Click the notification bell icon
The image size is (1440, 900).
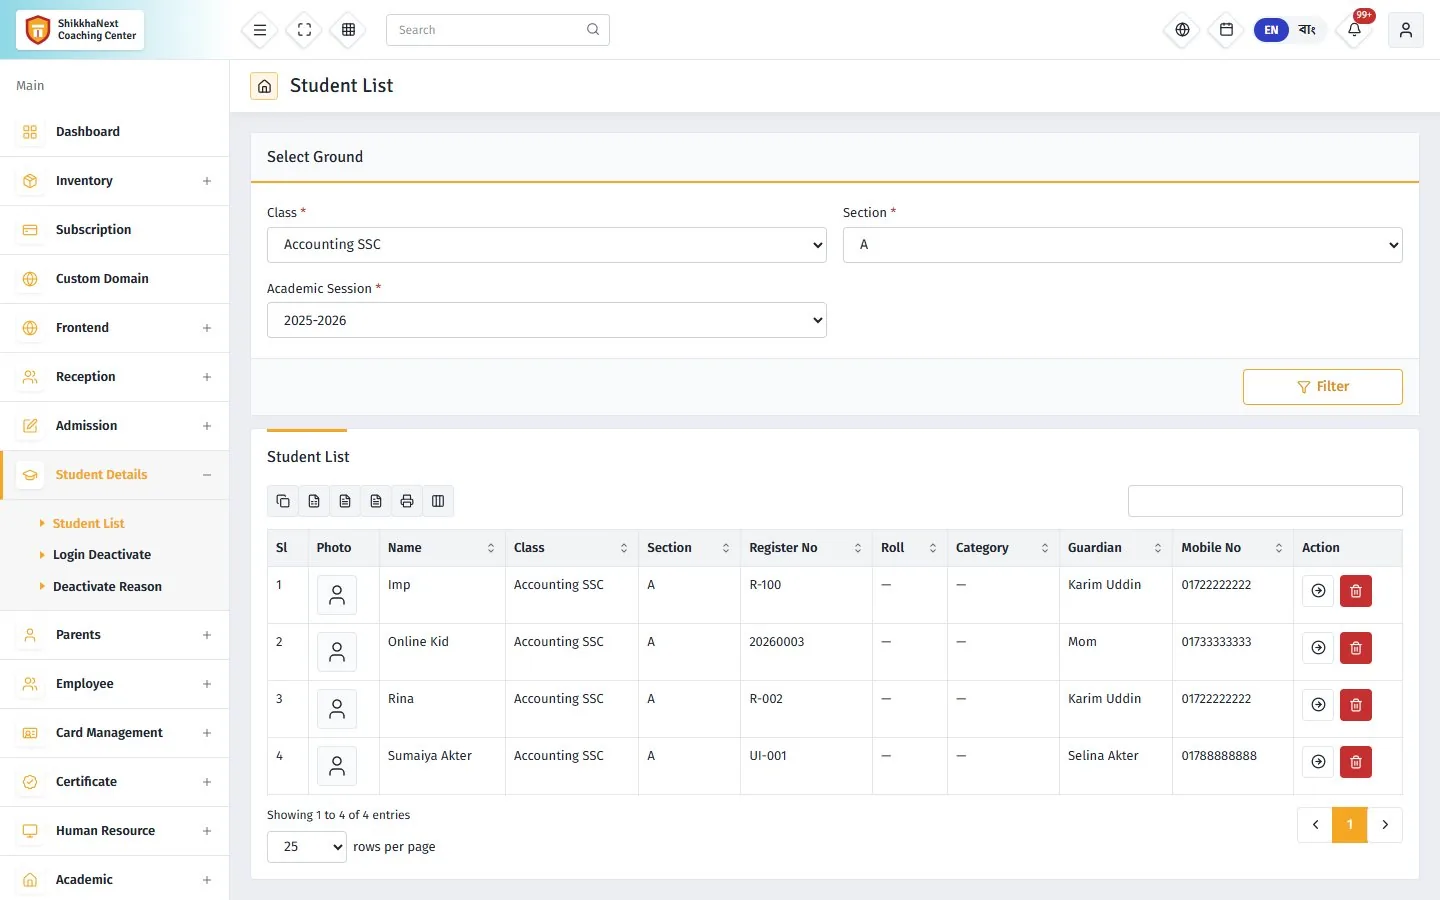click(x=1354, y=30)
